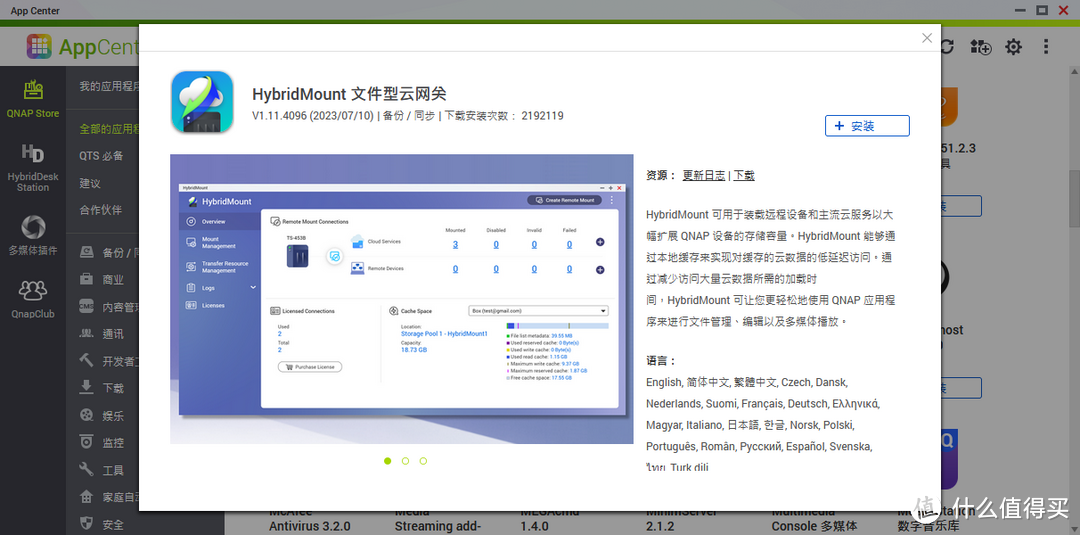
Task: Open App Center settings gear
Action: 1013,47
